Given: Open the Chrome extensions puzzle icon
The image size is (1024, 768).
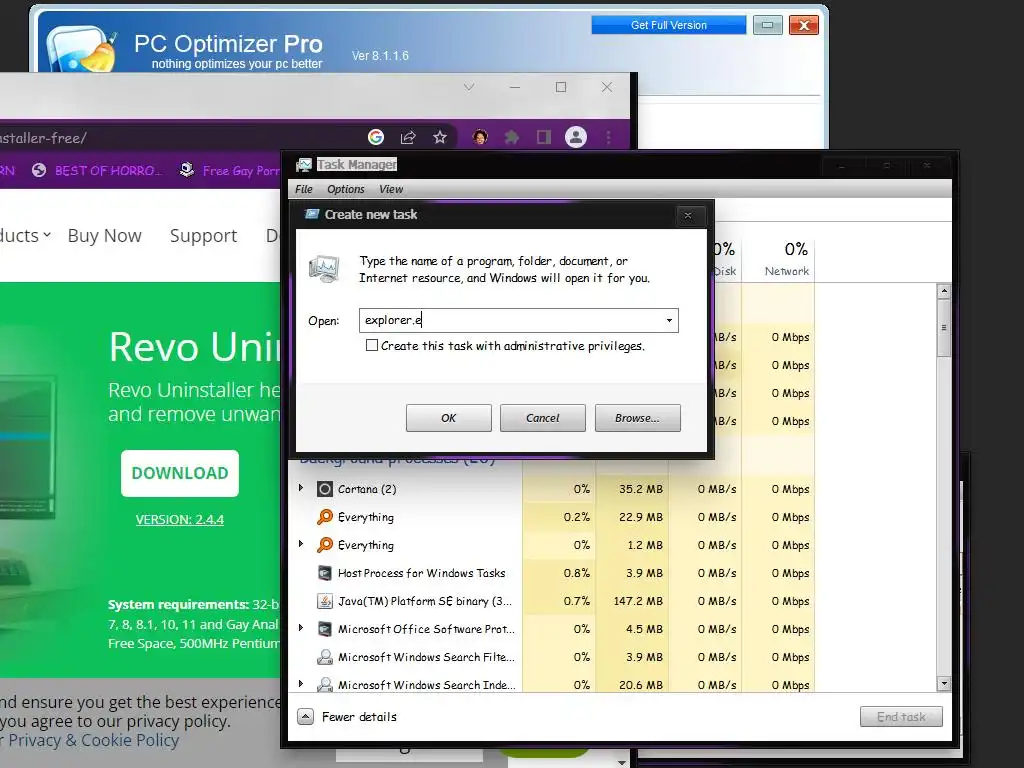Looking at the screenshot, I should 512,137.
